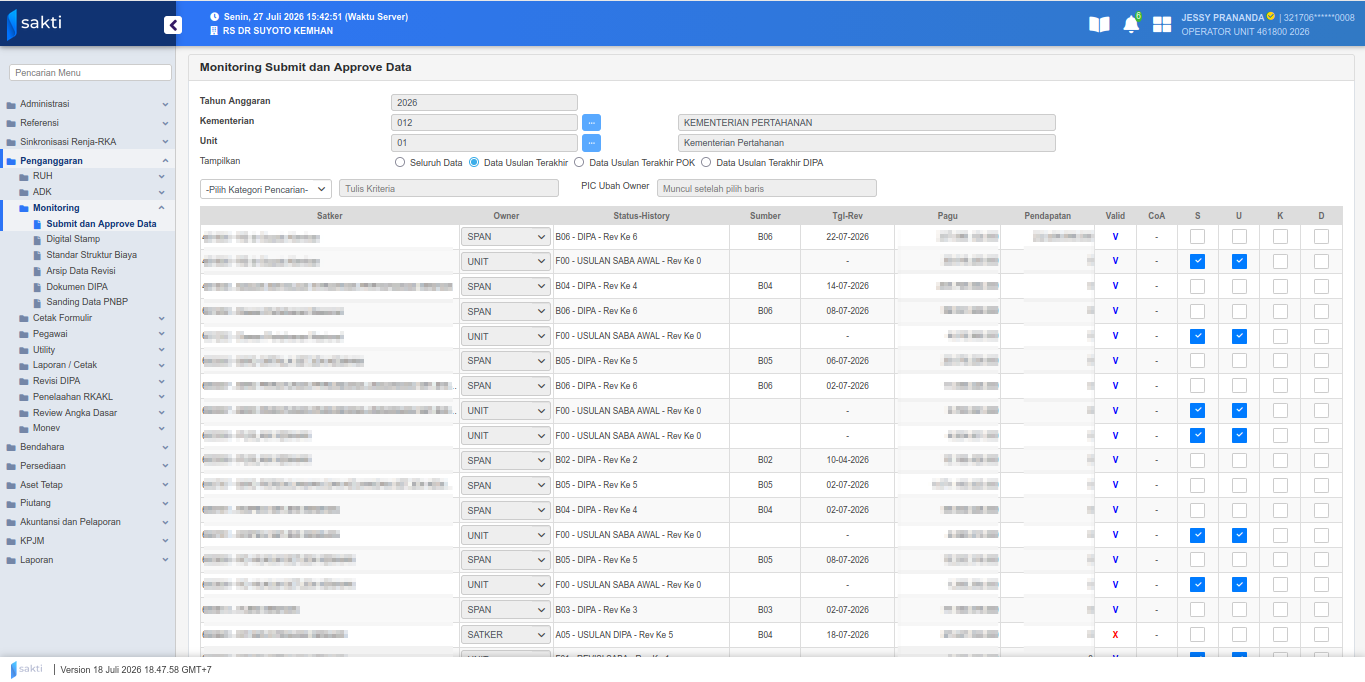Click the Dokumen DIPA document icon

[38, 287]
